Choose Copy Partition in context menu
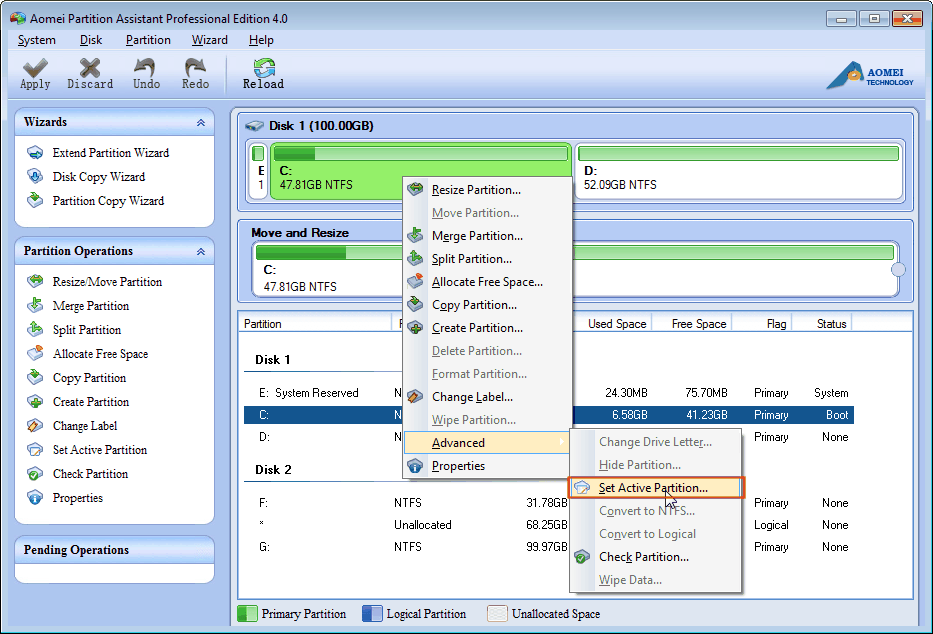This screenshot has width=933, height=634. tap(487, 305)
